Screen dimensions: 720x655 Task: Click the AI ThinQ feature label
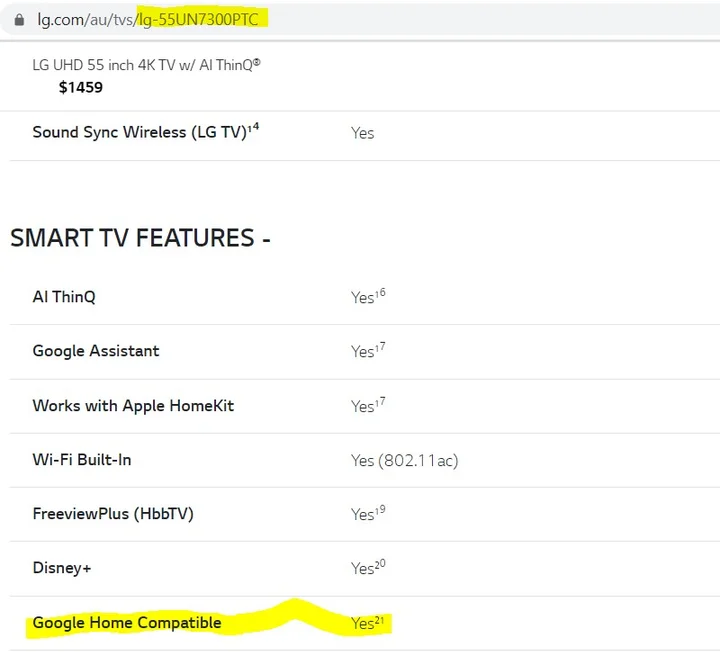[64, 297]
